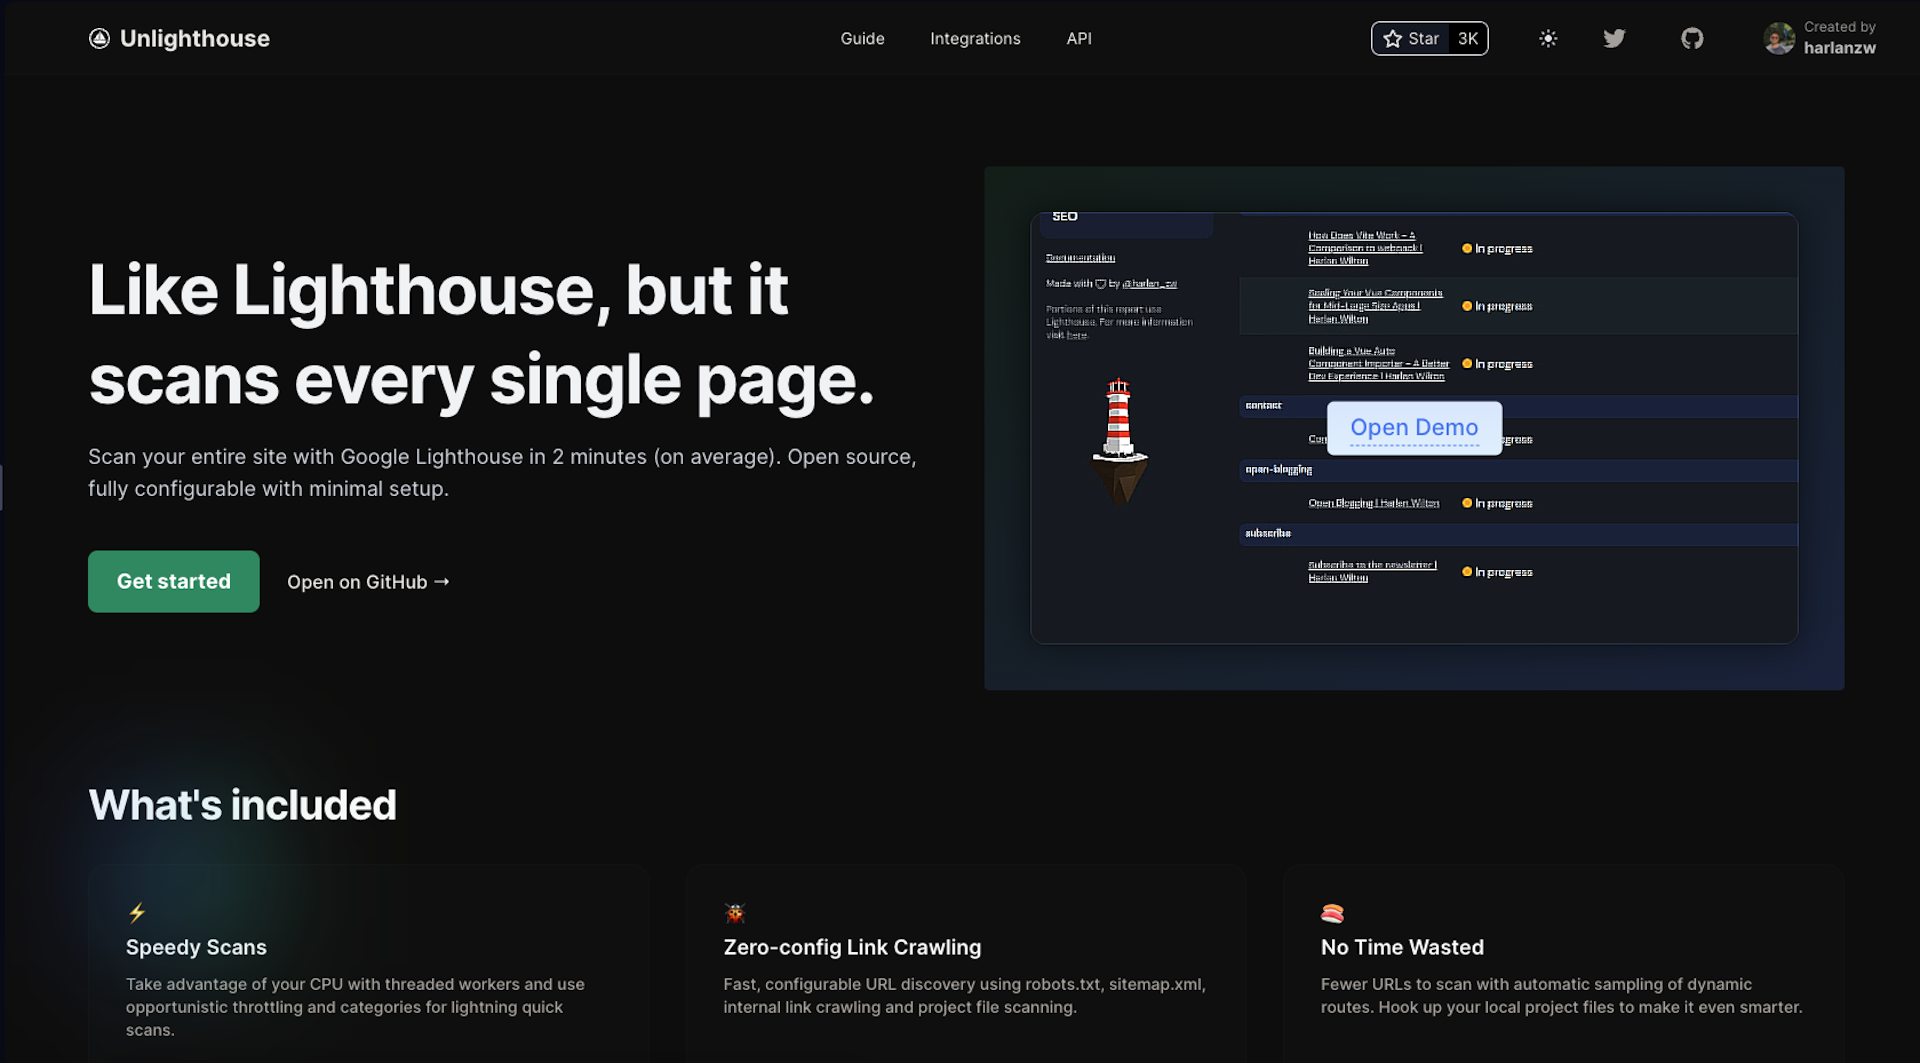The width and height of the screenshot is (1920, 1063).
Task: Open 'Subscribe to the newsletter' demo link
Action: coord(1372,571)
